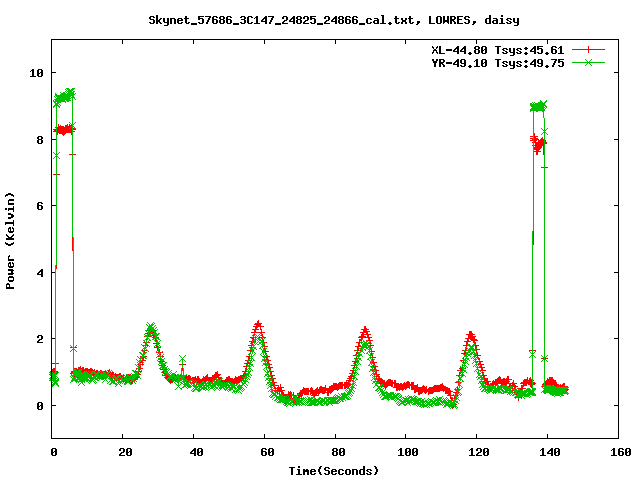This screenshot has height=480, width=640.
Task: Click the red XL legend line sample
Action: click(x=588, y=50)
